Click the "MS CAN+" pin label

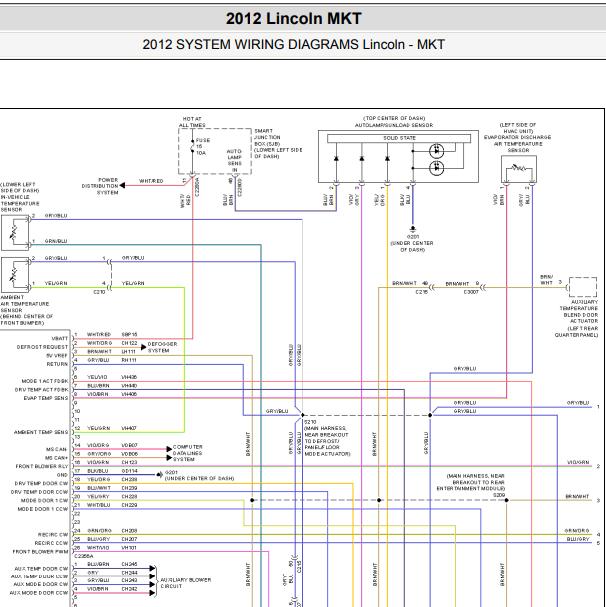[x=57, y=458]
